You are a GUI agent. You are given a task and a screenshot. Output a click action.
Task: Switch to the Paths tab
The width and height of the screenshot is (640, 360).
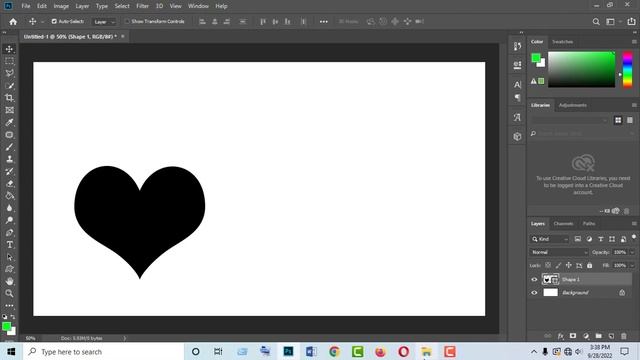(x=589, y=224)
